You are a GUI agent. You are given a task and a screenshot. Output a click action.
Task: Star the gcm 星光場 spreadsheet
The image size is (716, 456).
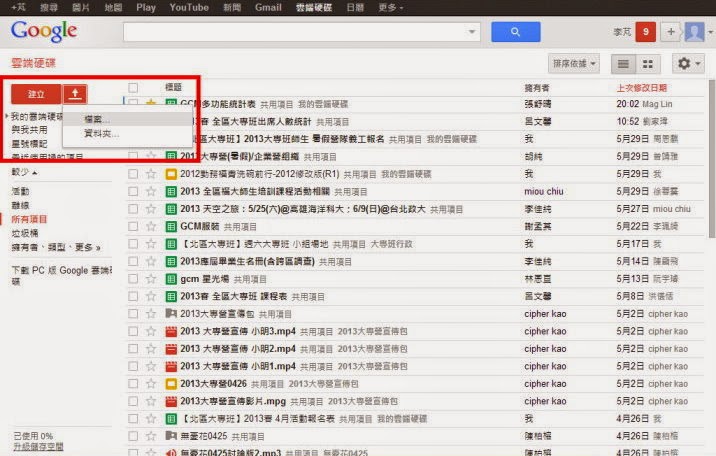(x=151, y=279)
